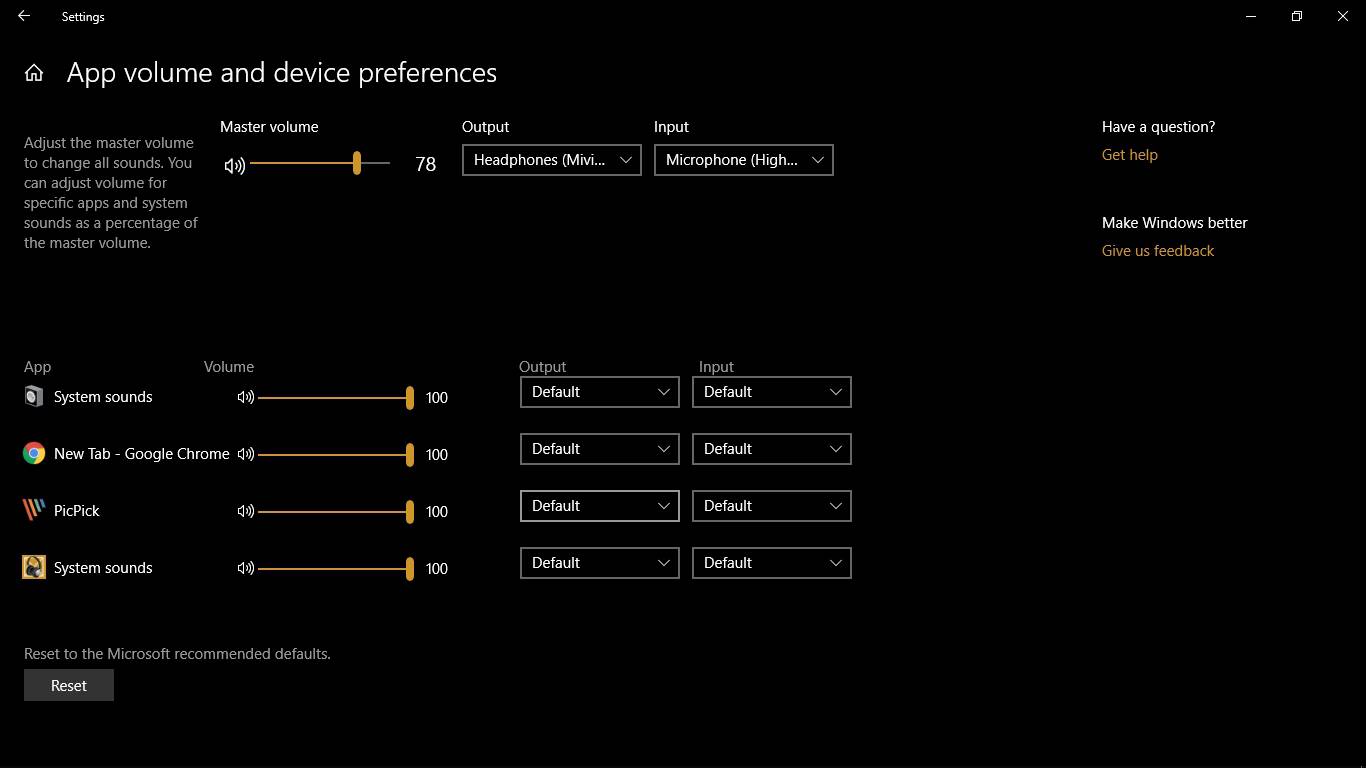Open the master Input Microphone dropdown
The height and width of the screenshot is (768, 1366).
pos(743,160)
